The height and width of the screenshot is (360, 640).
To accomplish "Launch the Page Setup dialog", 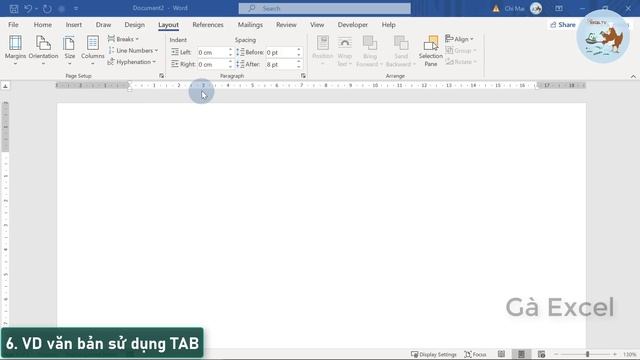I will (x=161, y=76).
